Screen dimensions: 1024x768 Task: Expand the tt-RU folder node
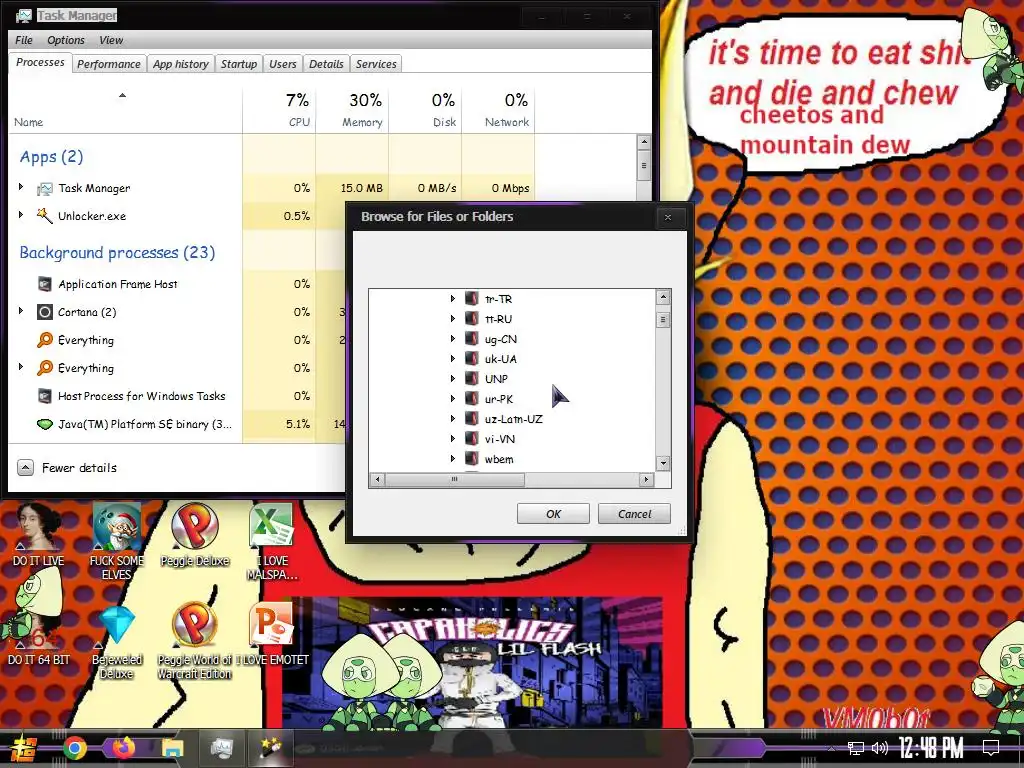click(453, 319)
